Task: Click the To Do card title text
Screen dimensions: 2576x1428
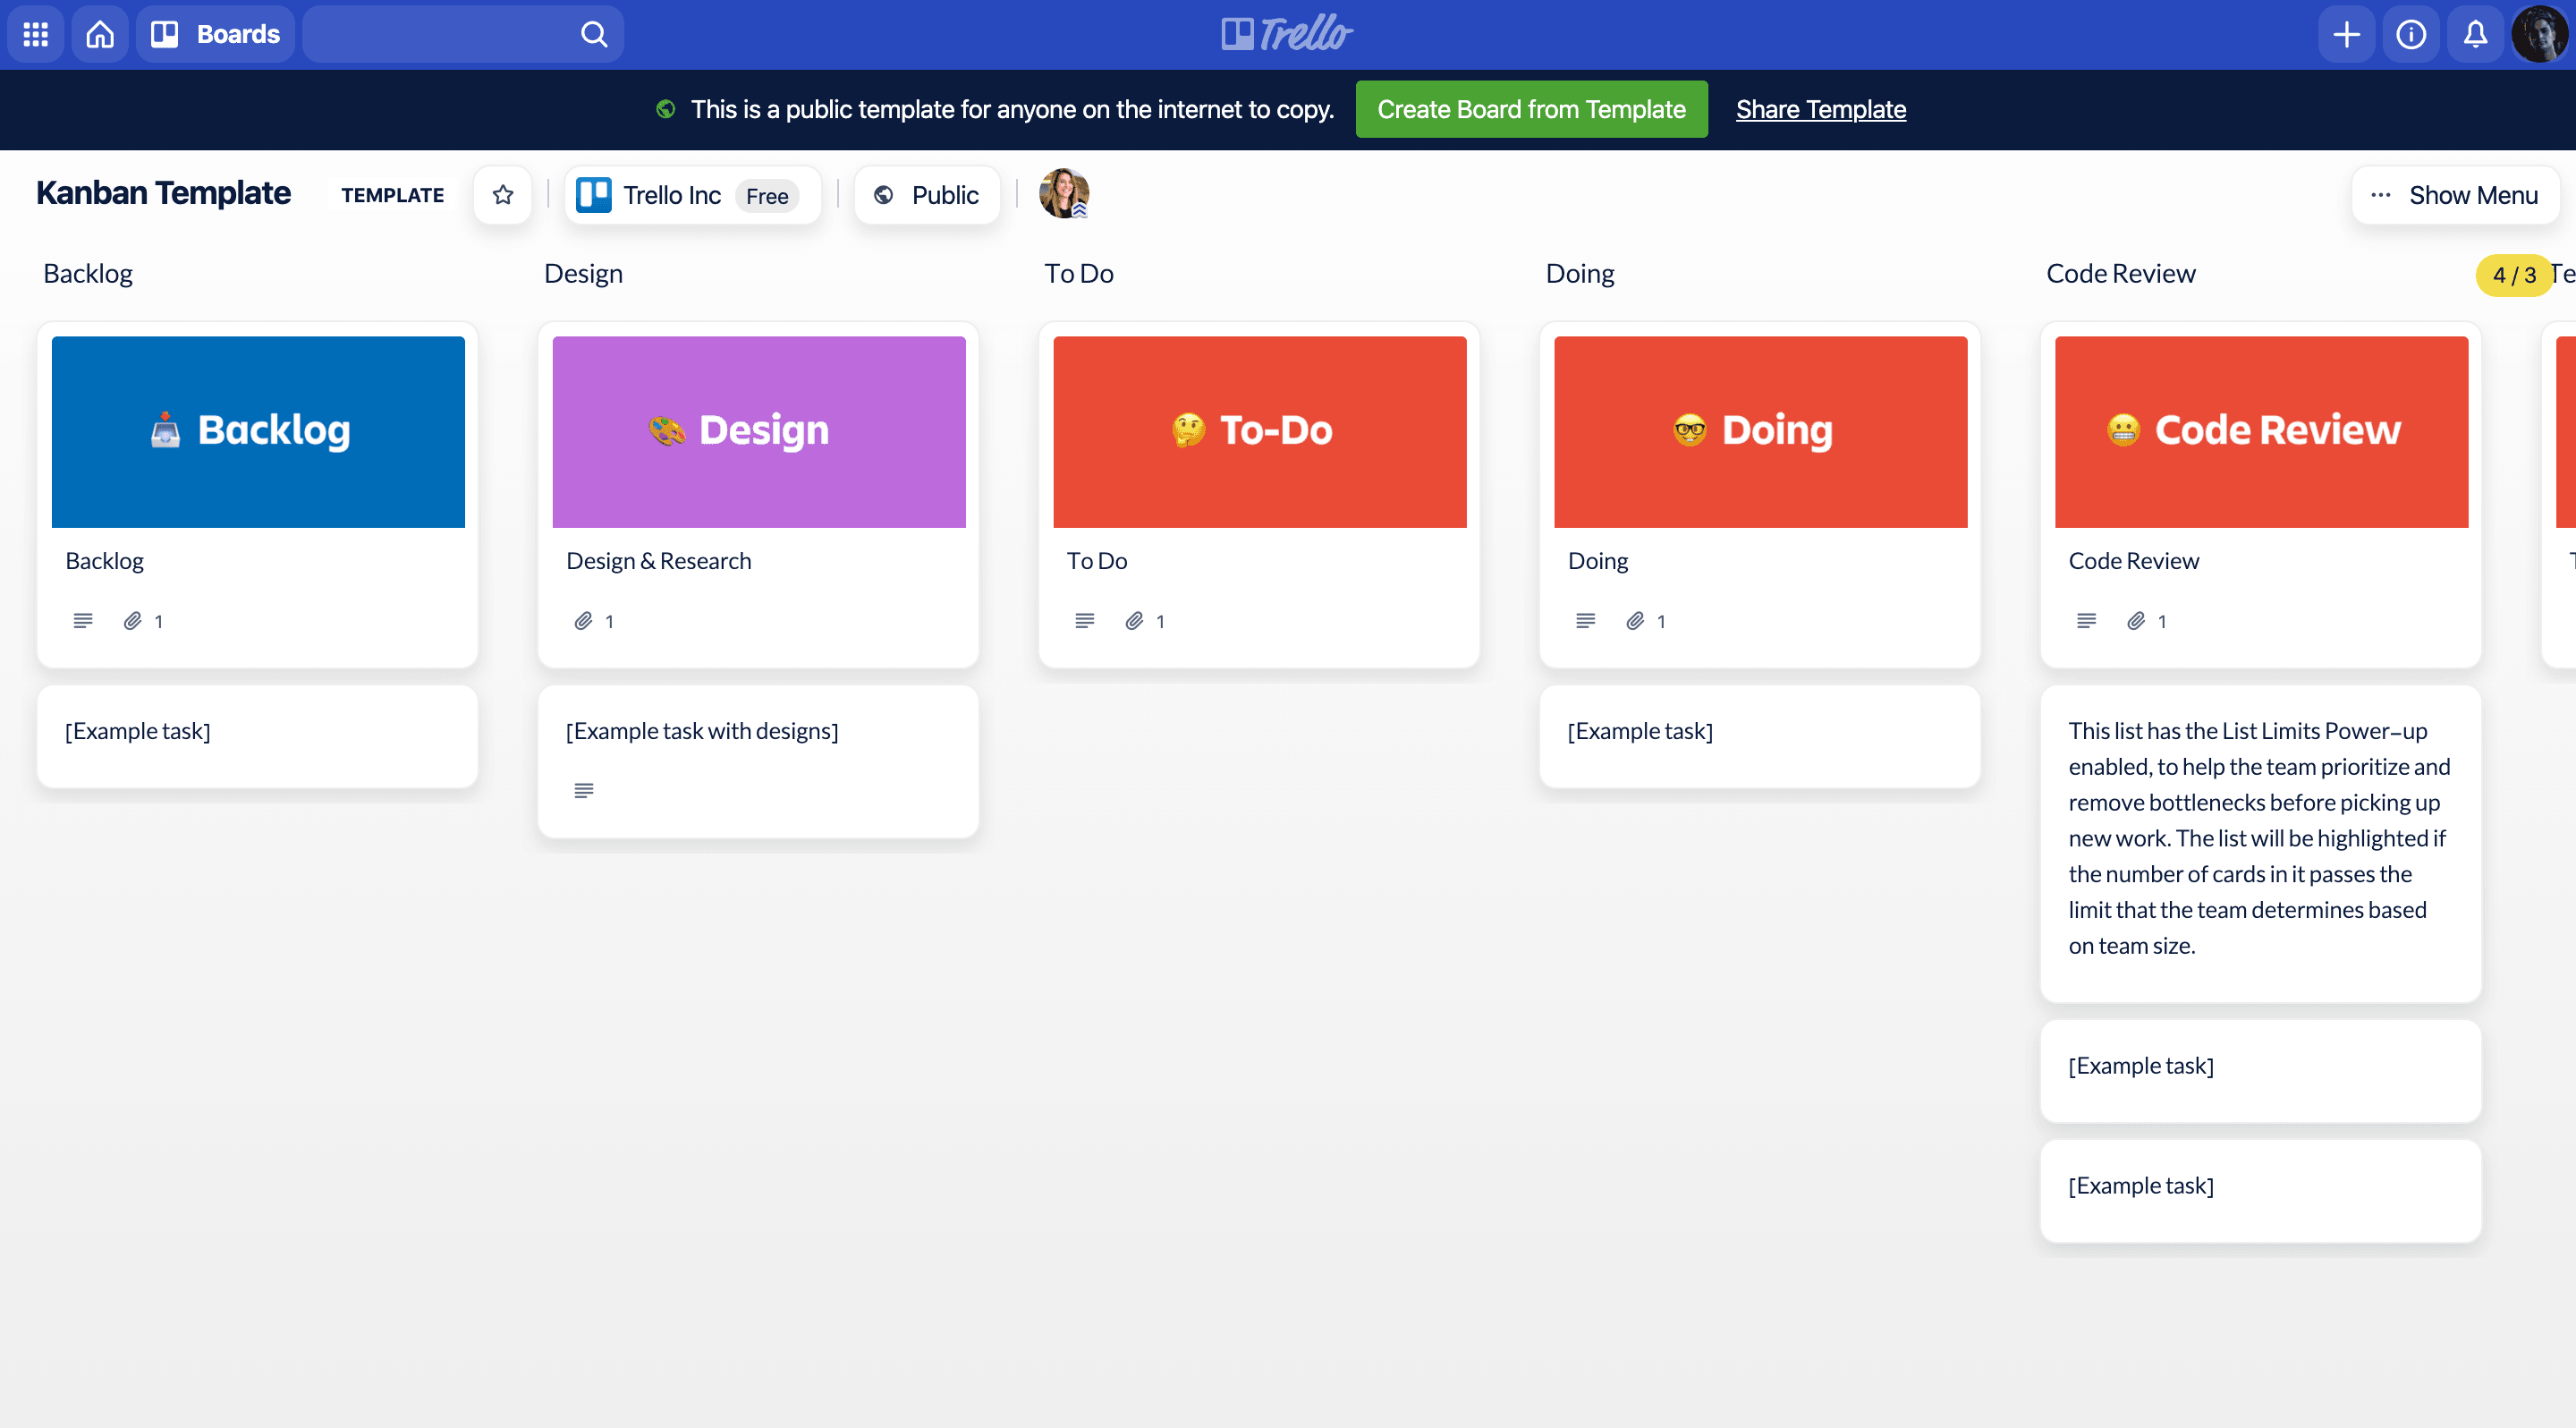Action: pyautogui.click(x=1096, y=561)
